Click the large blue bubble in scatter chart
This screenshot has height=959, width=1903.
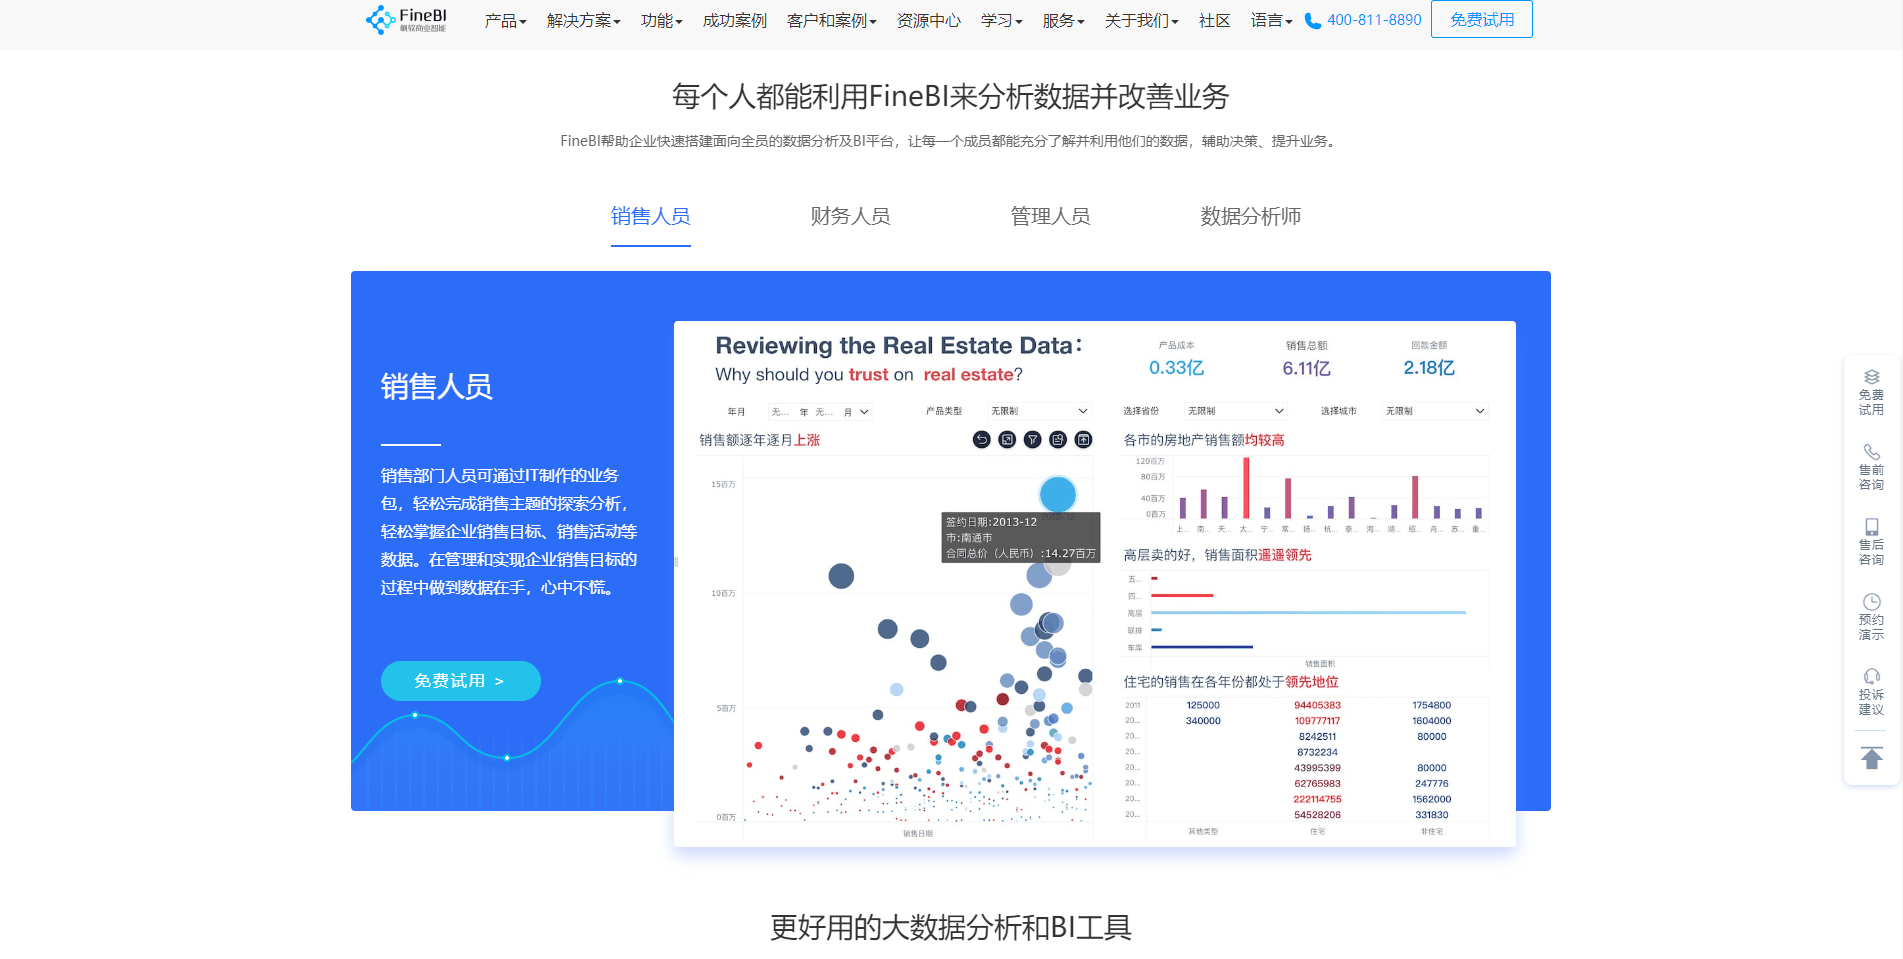1058,494
